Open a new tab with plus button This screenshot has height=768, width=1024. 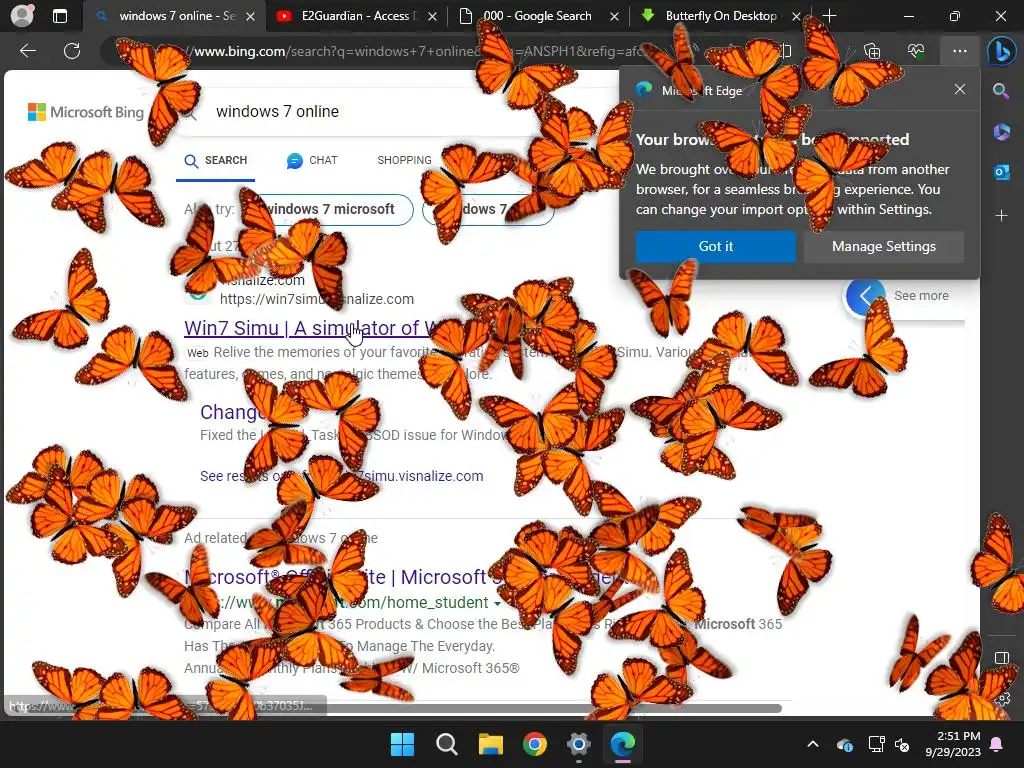click(x=829, y=16)
